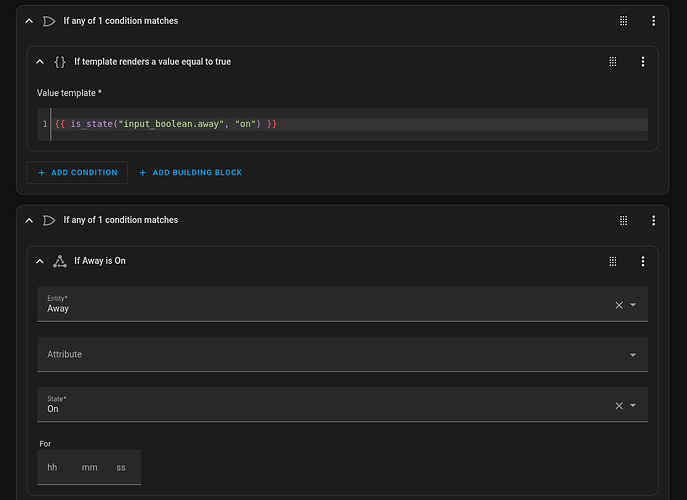Screen dimensions: 687x500
Task: Click drag handle of template condition
Action: (x=612, y=62)
